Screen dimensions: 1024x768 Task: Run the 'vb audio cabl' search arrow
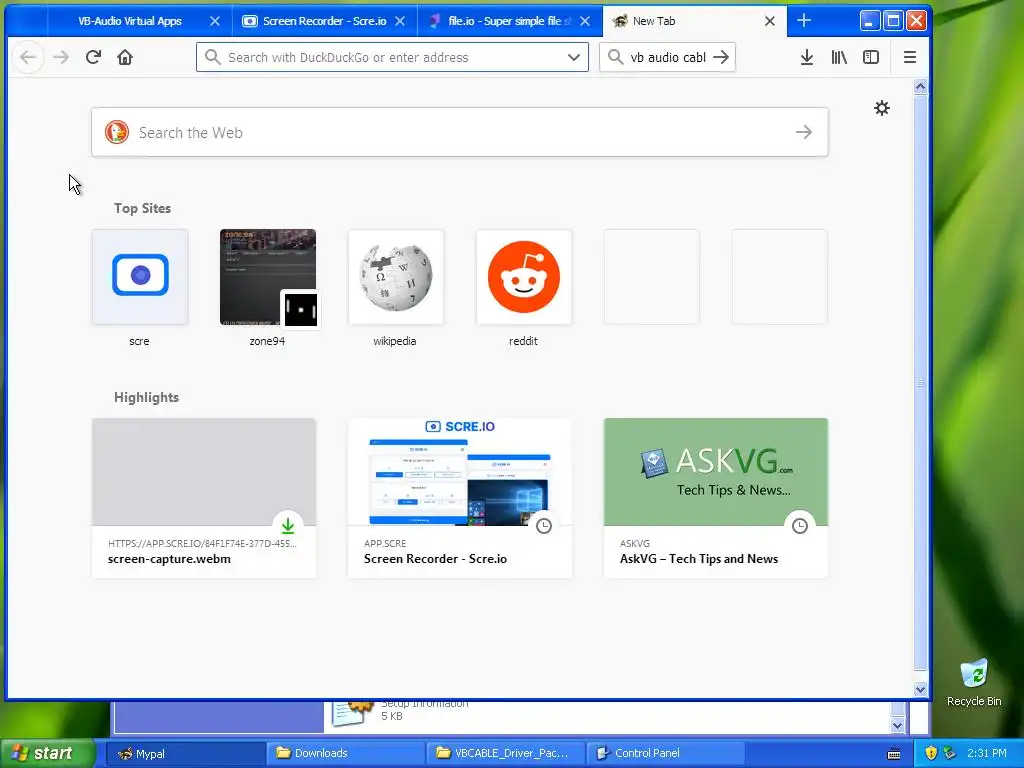point(721,57)
